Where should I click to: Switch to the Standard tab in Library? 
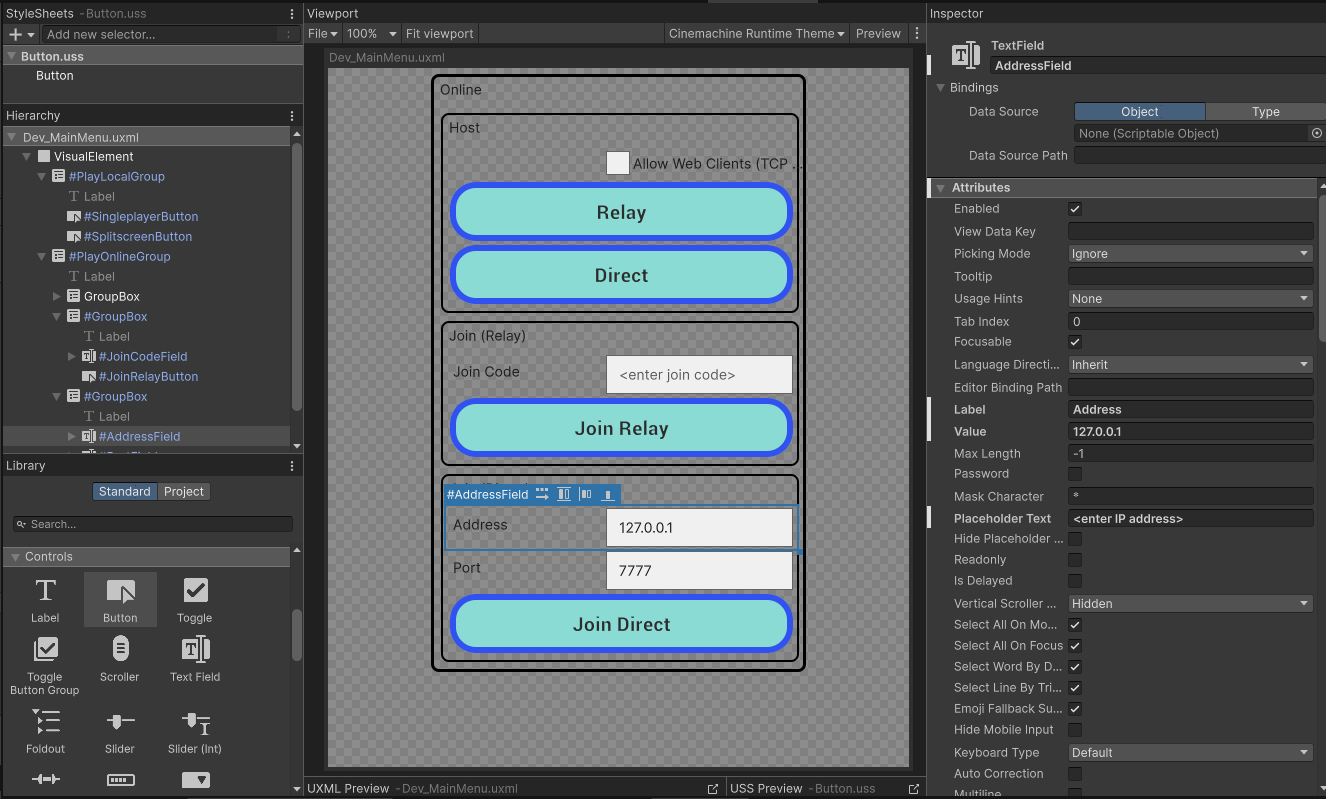point(125,492)
